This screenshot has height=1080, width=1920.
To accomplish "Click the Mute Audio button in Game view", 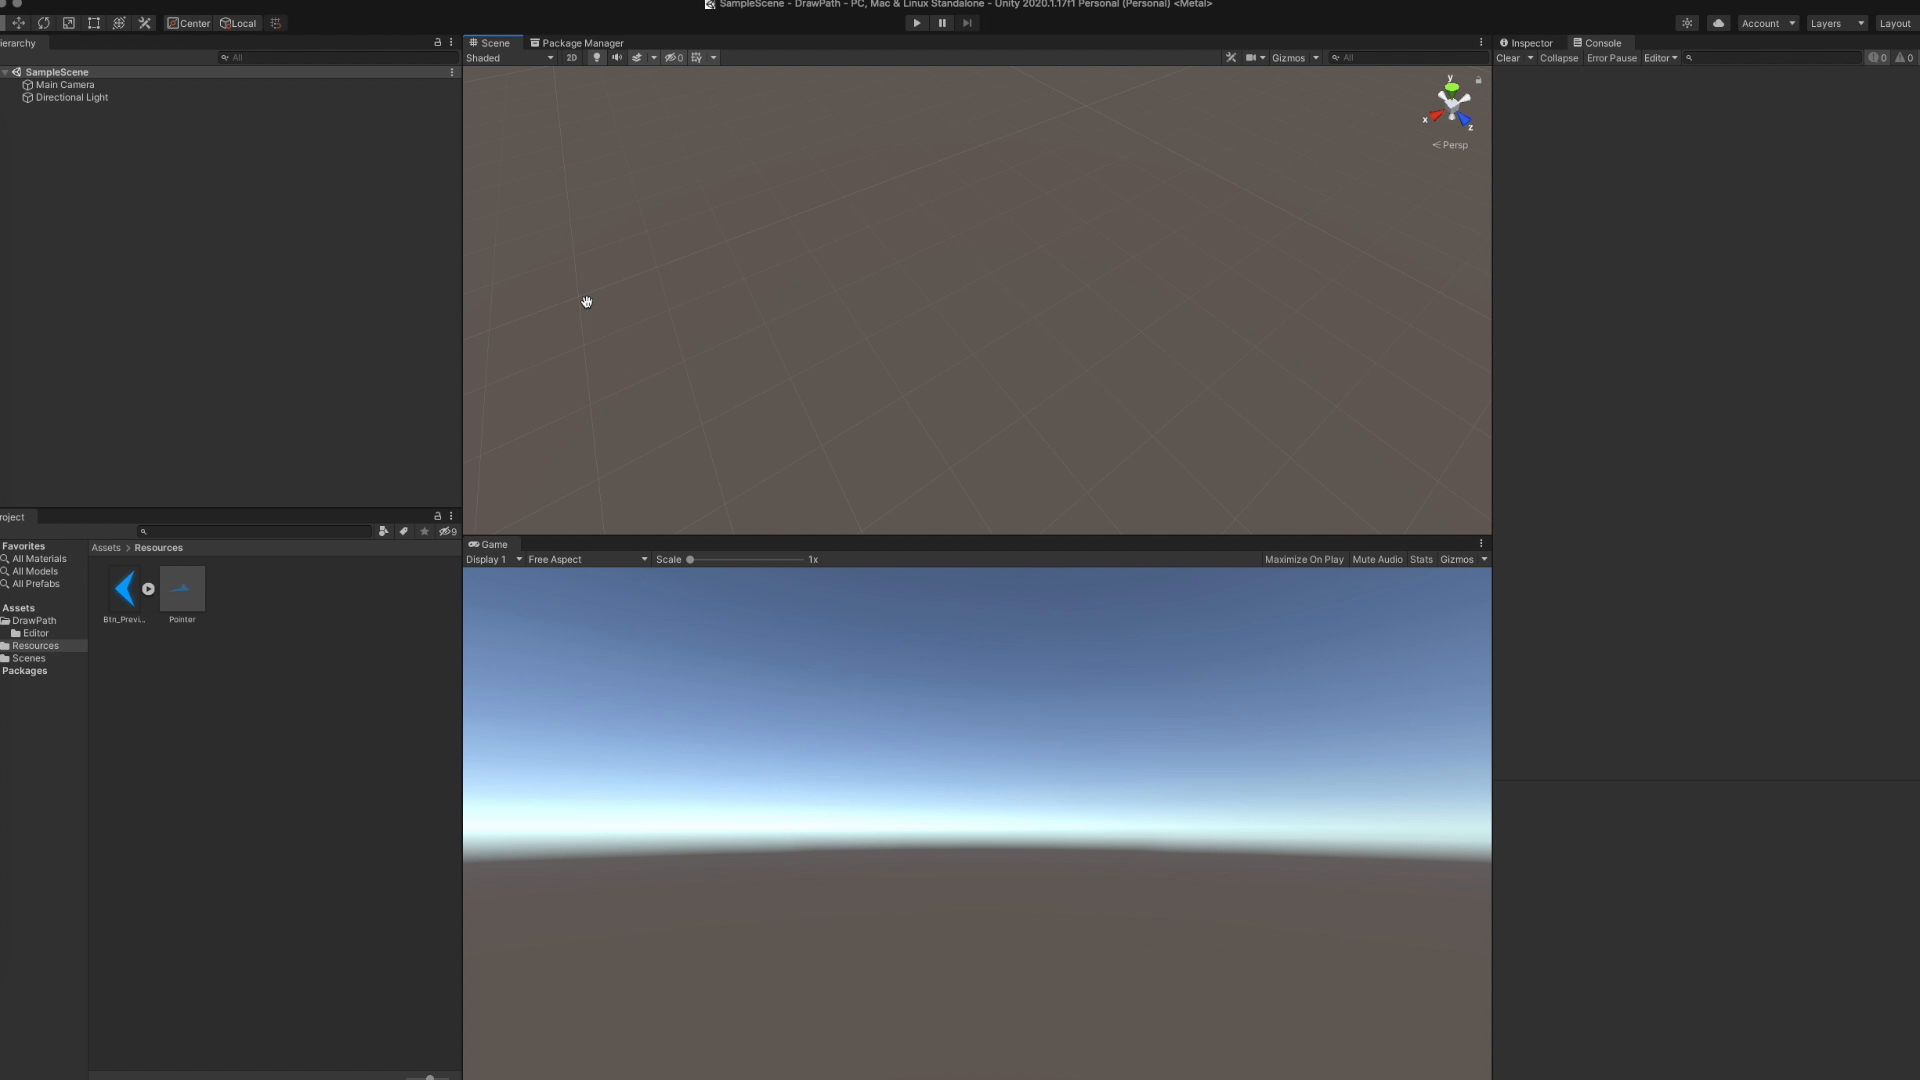I will pyautogui.click(x=1377, y=559).
